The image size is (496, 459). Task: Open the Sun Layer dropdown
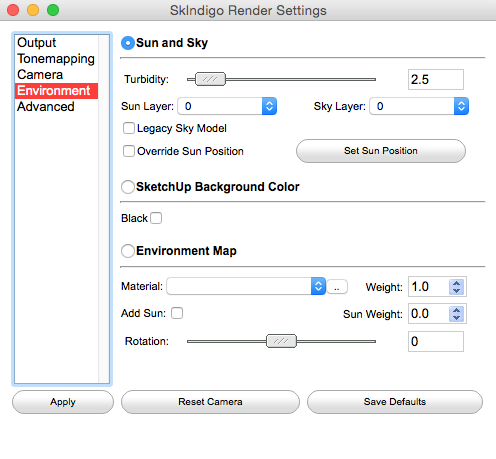click(227, 106)
